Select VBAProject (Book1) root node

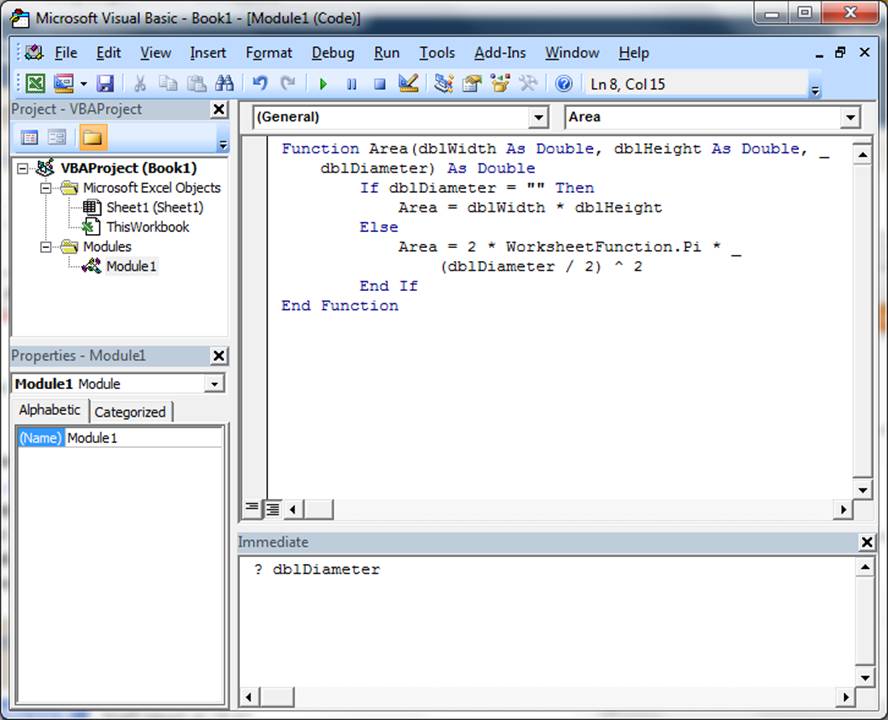(129, 168)
